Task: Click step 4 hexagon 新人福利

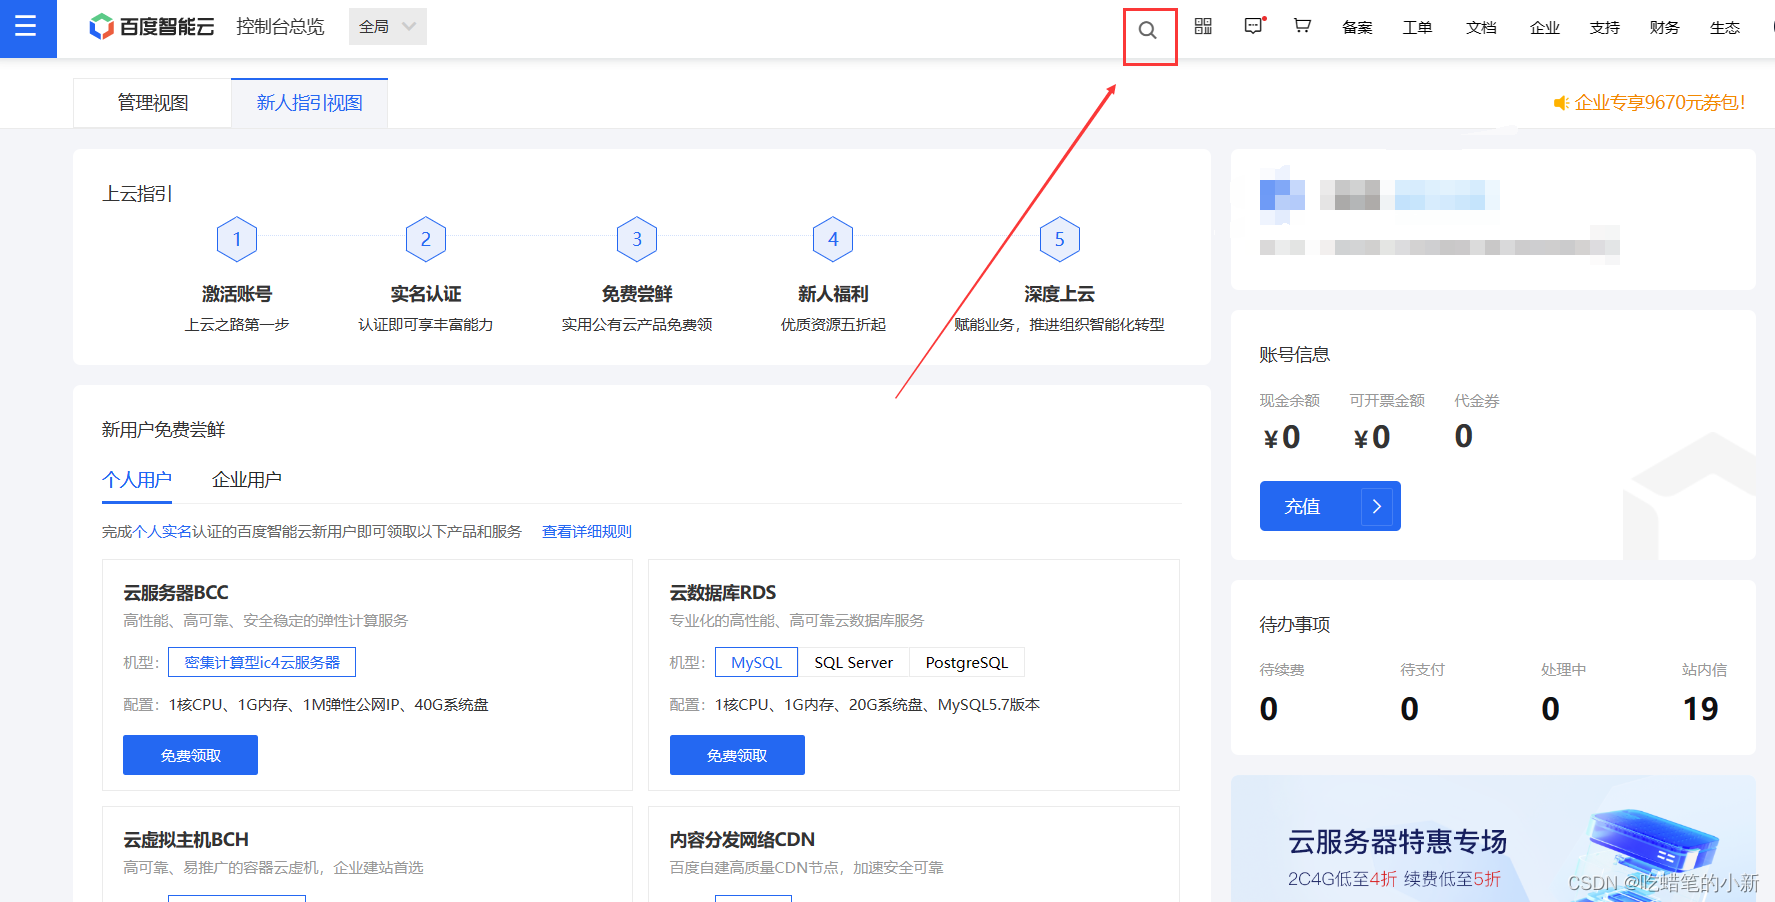Action: coord(833,239)
